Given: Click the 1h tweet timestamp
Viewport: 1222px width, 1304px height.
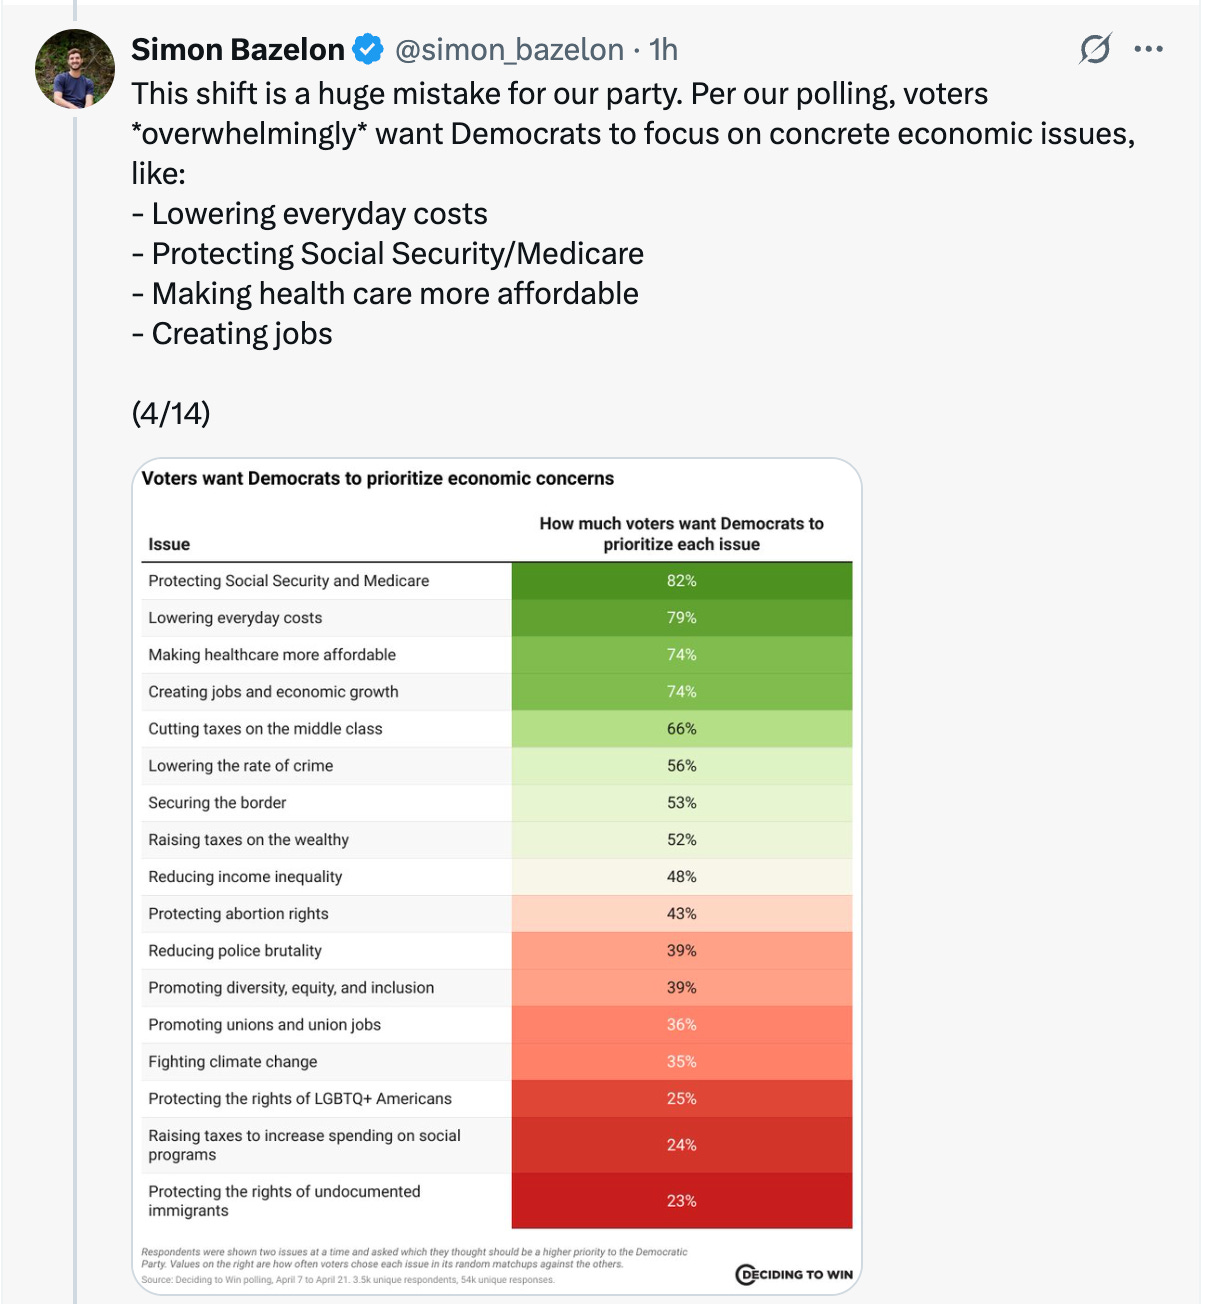Looking at the screenshot, I should (663, 49).
